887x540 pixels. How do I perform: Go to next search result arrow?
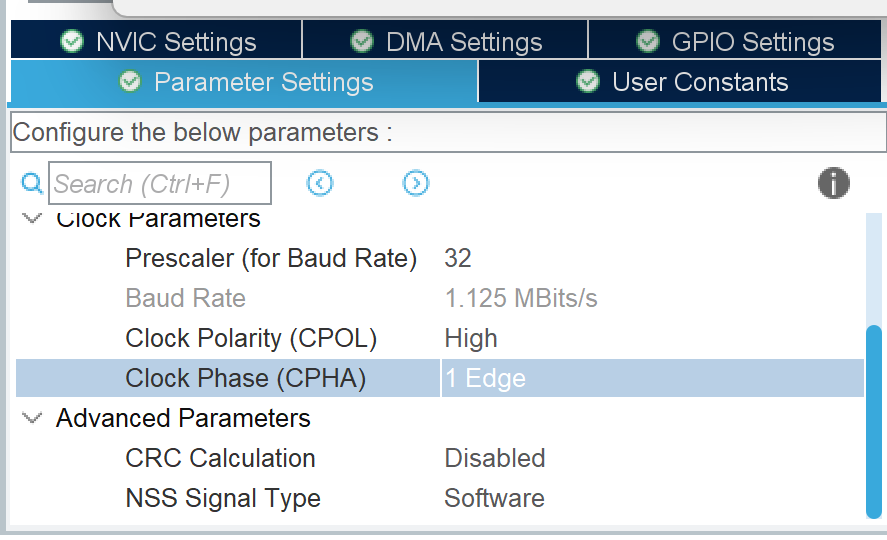pos(416,183)
